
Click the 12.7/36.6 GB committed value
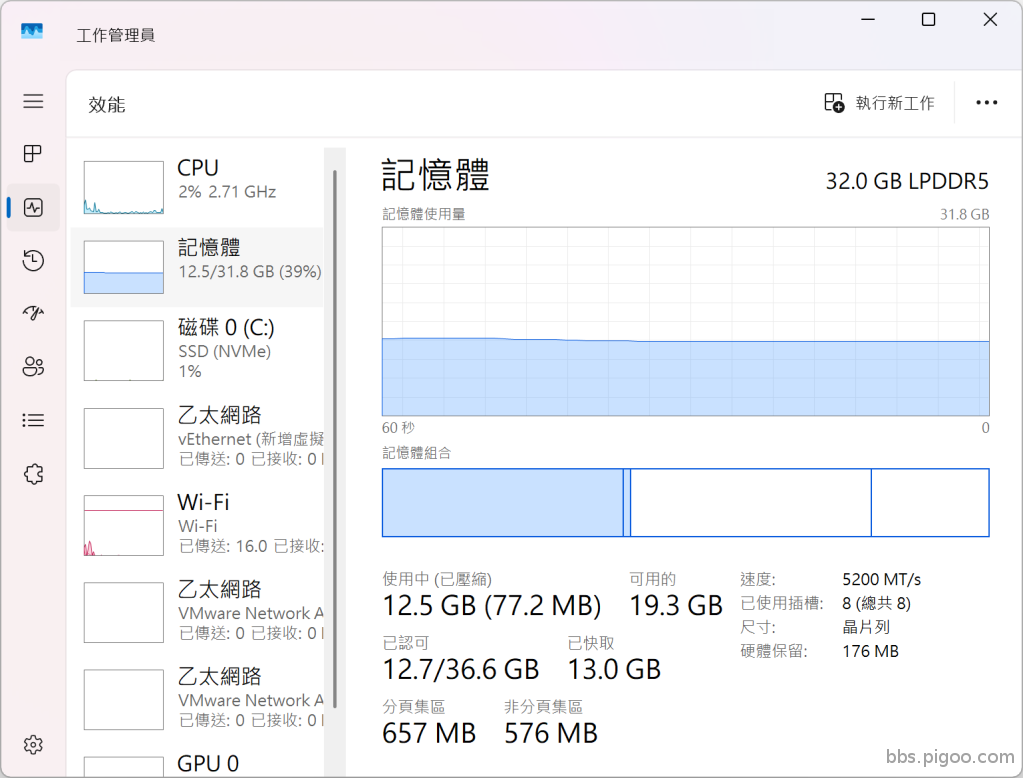tap(461, 670)
